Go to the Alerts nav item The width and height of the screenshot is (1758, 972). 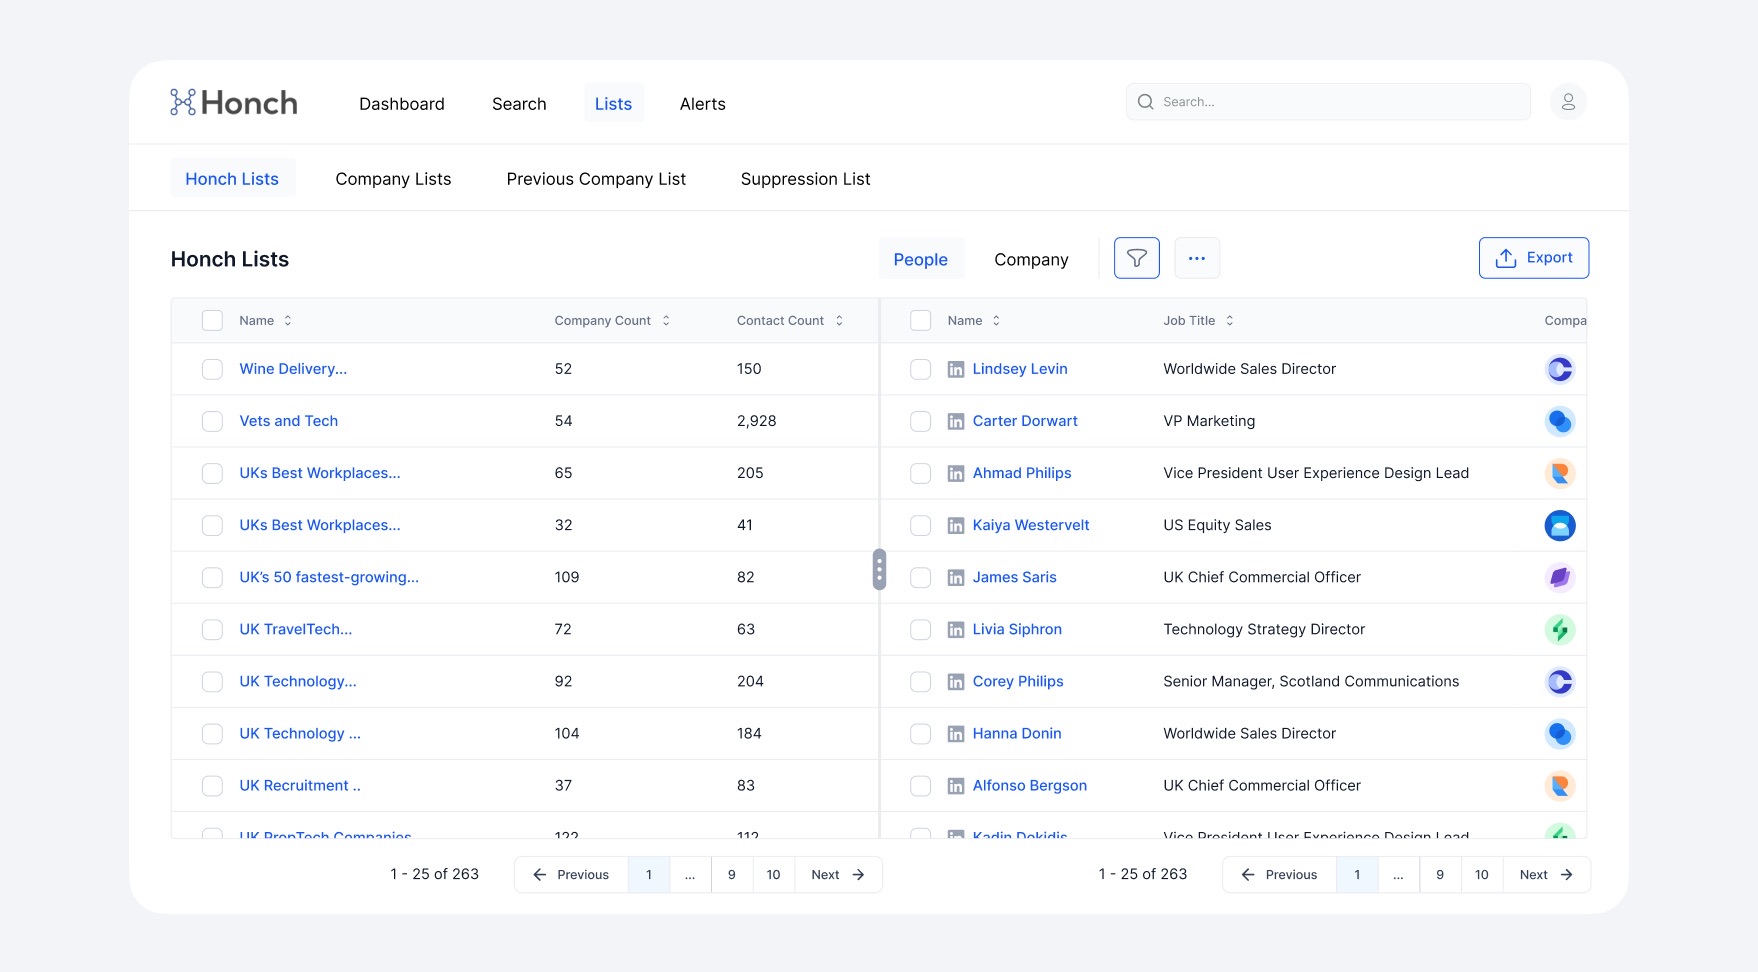click(x=703, y=103)
